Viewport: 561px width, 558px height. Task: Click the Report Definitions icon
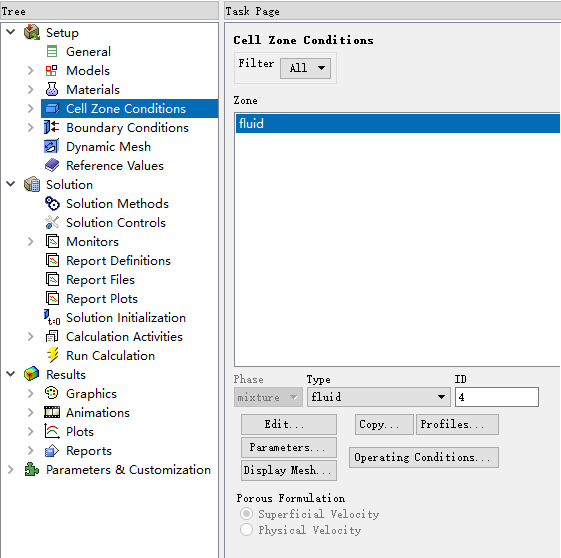pos(52,260)
